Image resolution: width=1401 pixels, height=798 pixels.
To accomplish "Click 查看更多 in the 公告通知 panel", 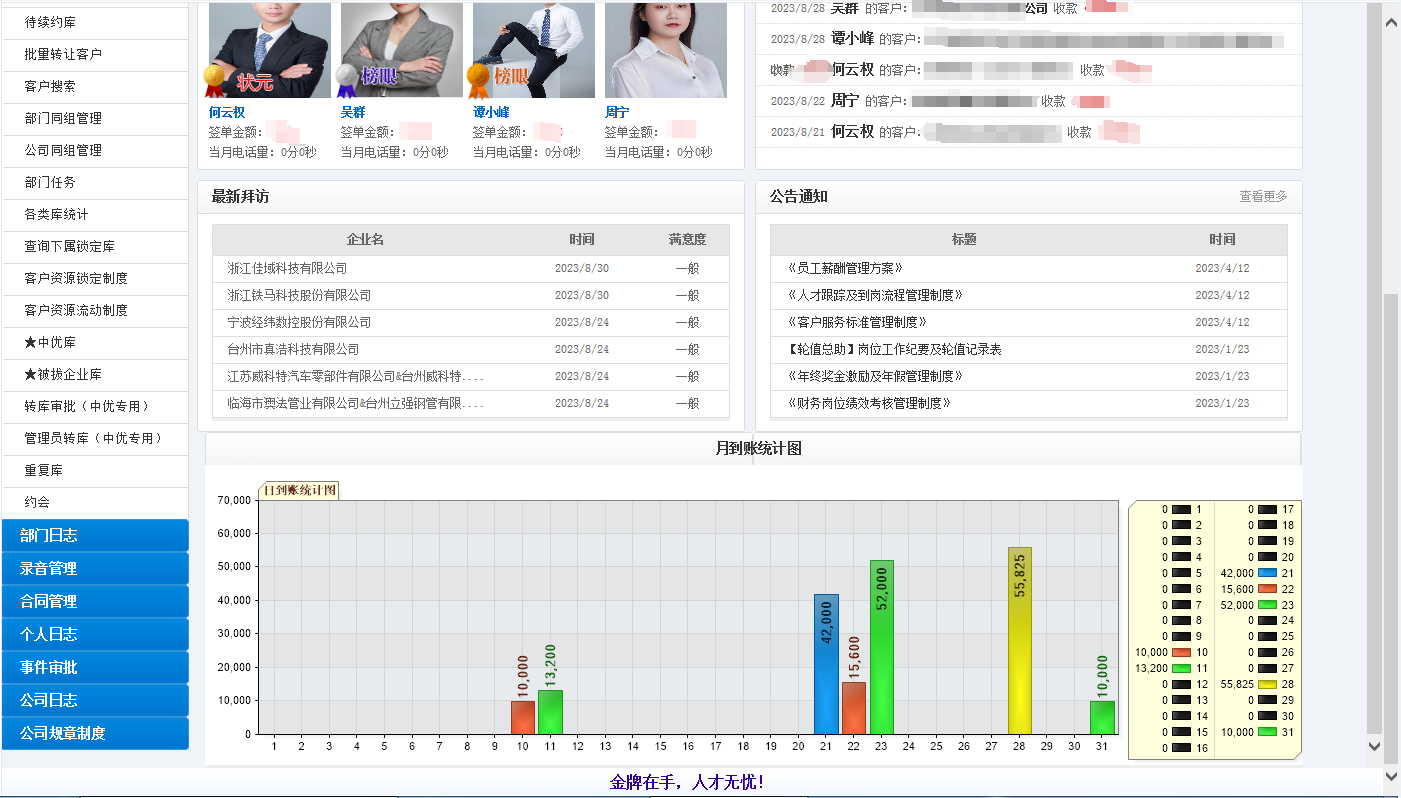I will click(x=1263, y=197).
